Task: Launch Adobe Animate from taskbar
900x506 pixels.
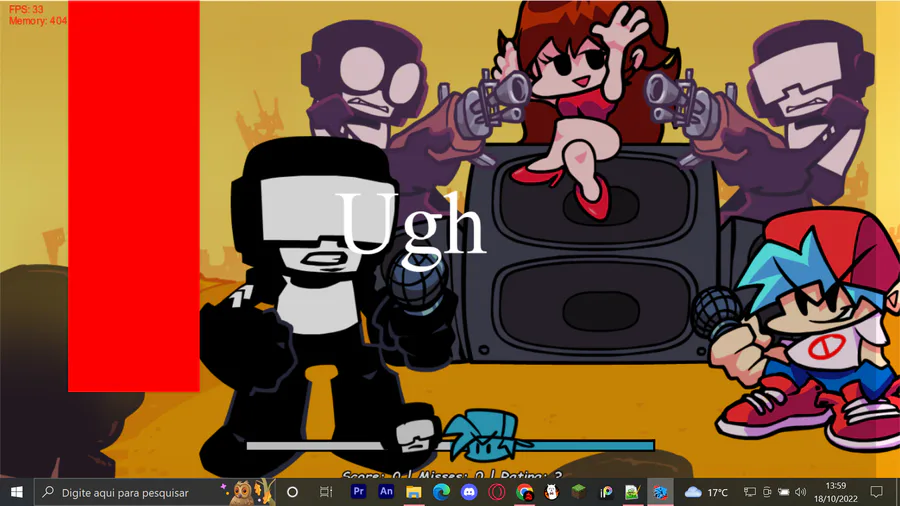Action: tap(386, 492)
